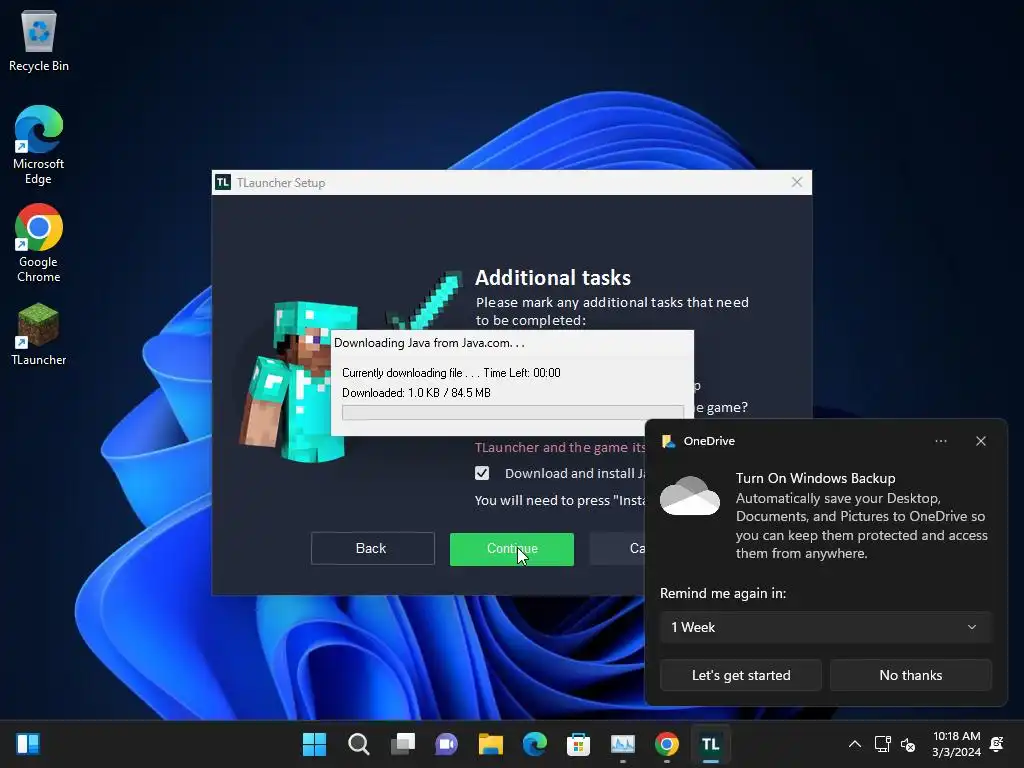Screen dimensions: 1024x768
Task: Click the Additional tasks heading
Action: pos(552,278)
